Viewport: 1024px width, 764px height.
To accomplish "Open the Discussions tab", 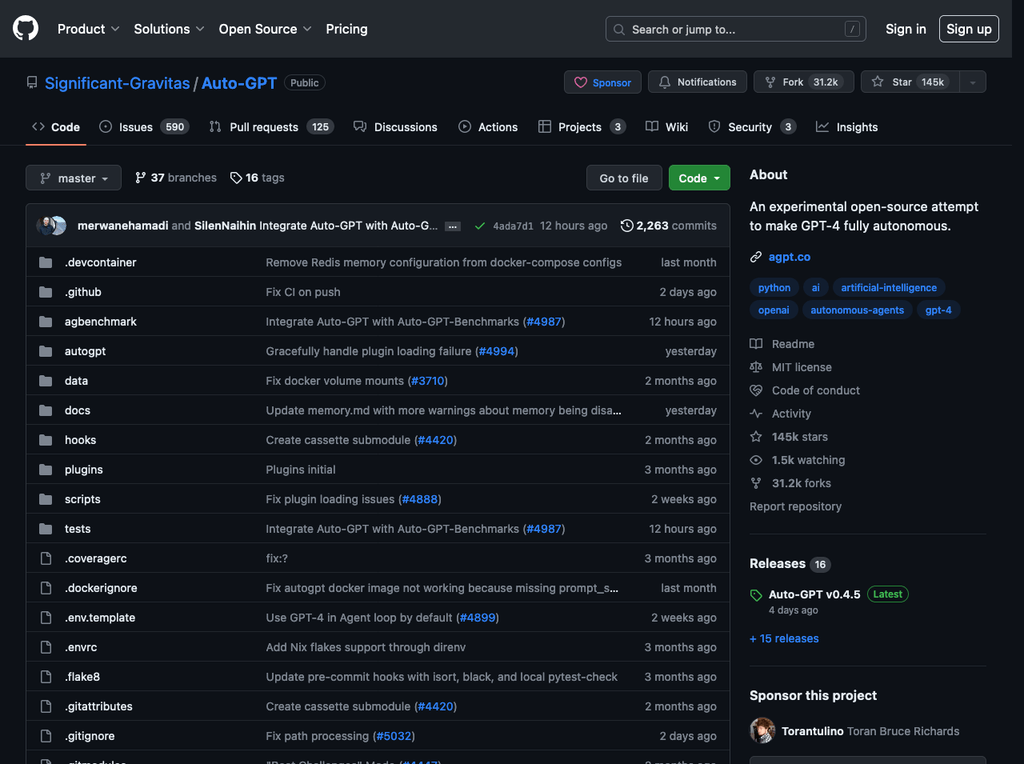I will click(x=395, y=127).
